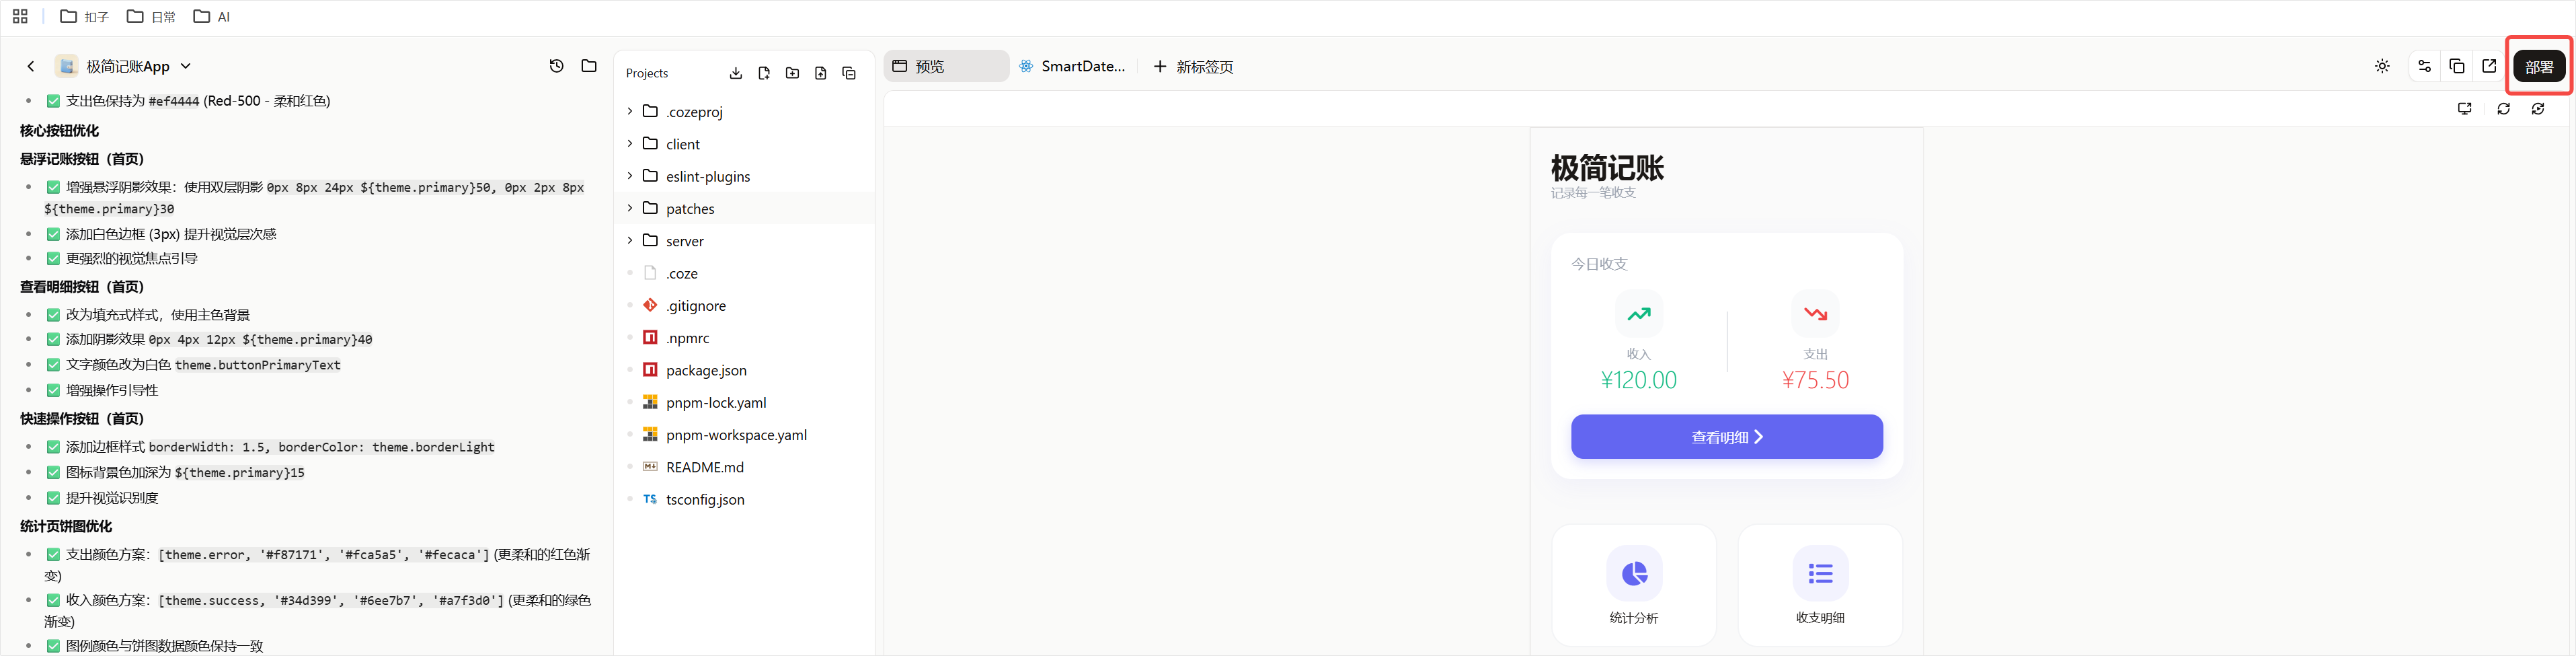Viewport: 2576px width, 656px height.
Task: Click the 查看明细 button in preview
Action: pyautogui.click(x=1726, y=437)
